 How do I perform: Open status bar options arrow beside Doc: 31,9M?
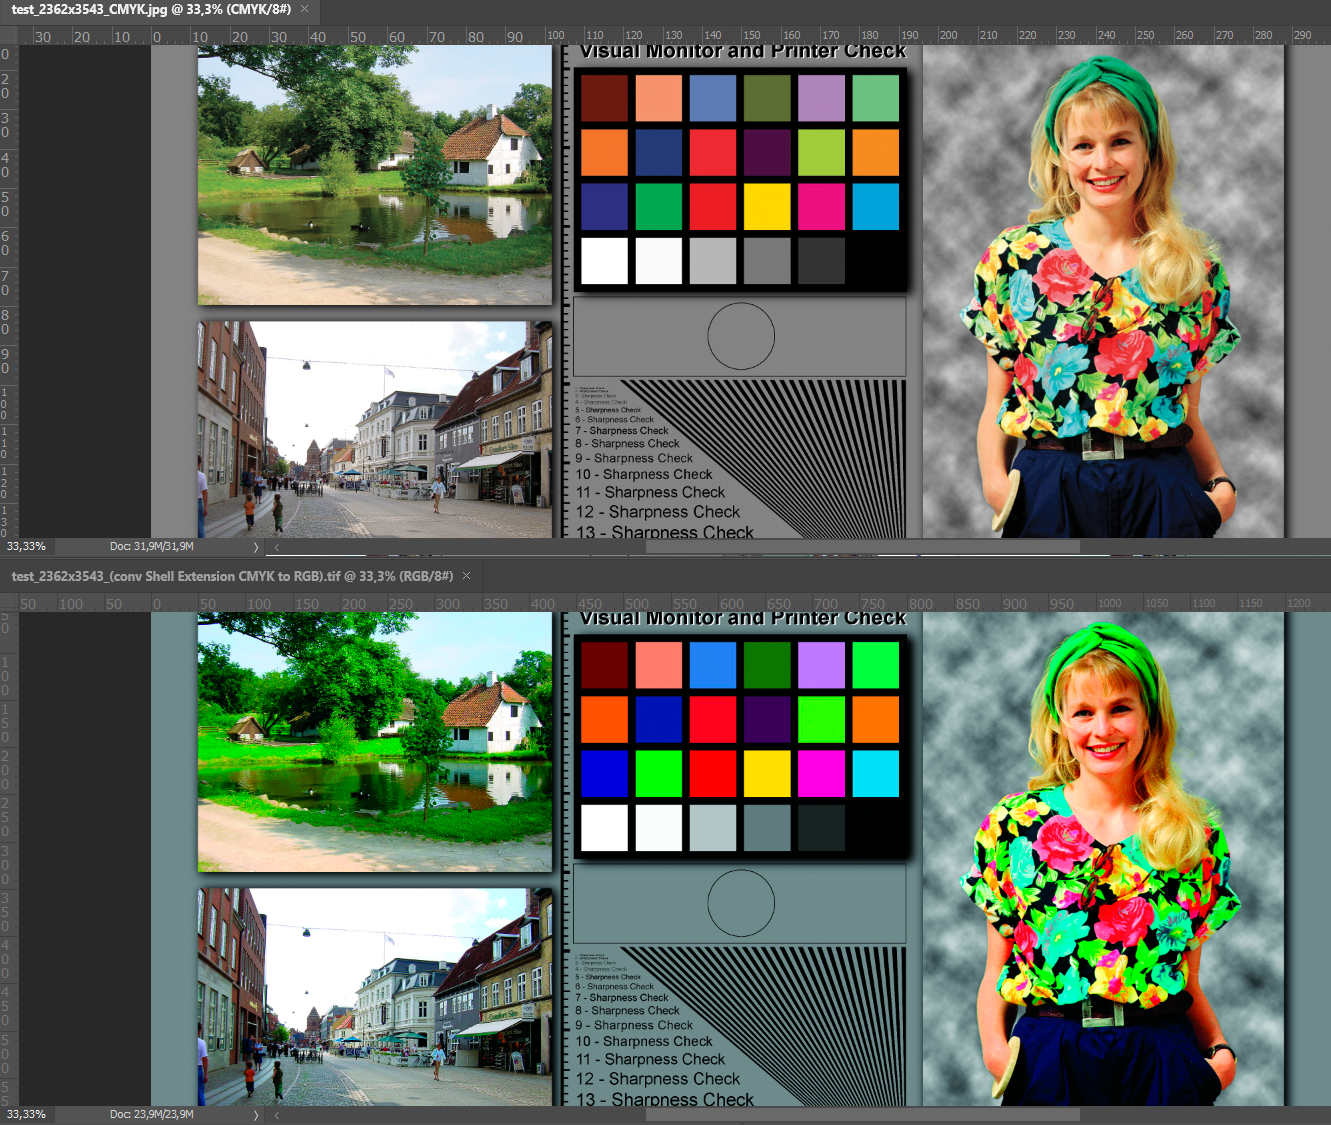[x=256, y=547]
